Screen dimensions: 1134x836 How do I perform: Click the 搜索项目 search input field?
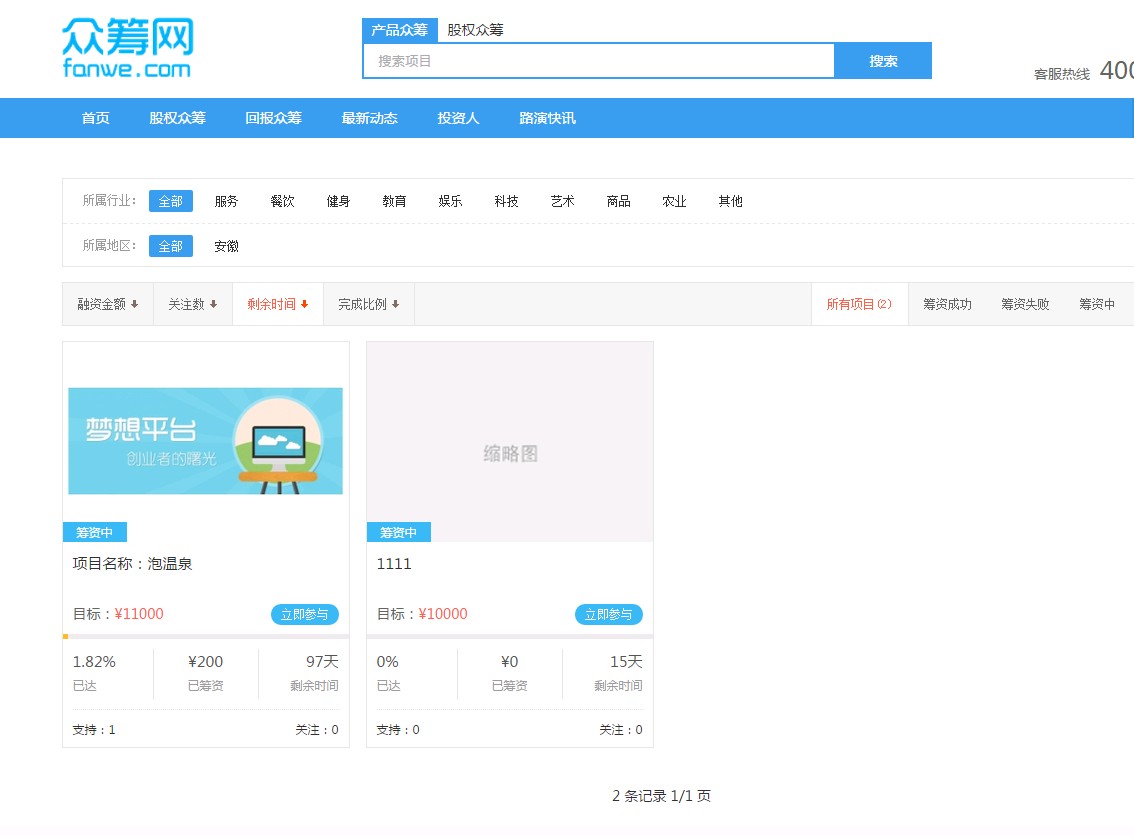point(598,61)
